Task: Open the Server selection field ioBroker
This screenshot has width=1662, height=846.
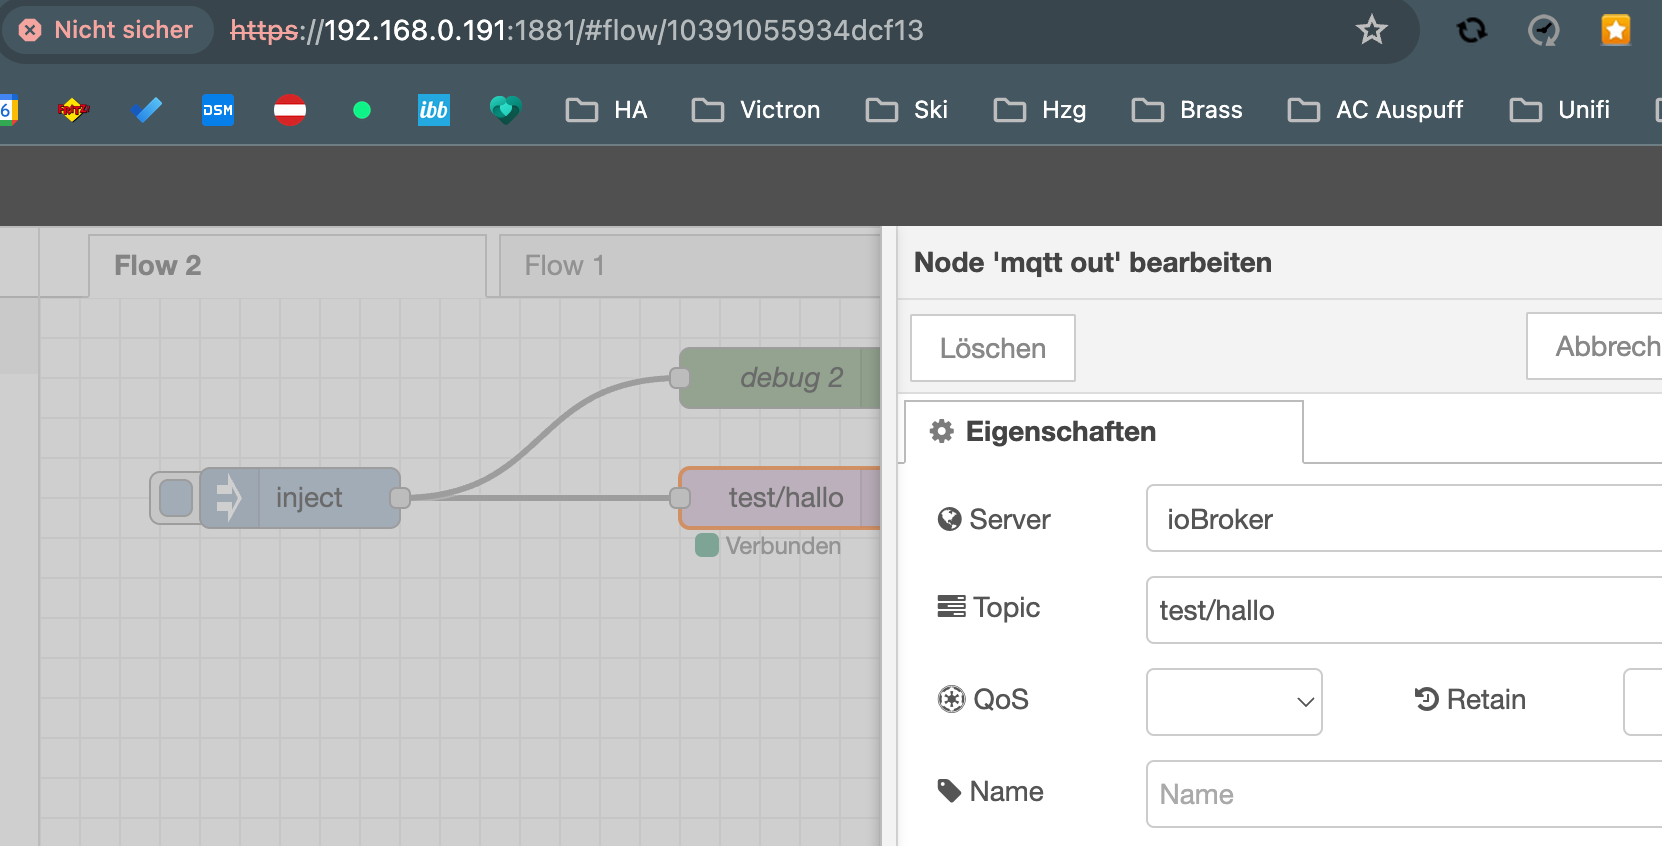Action: (1400, 519)
